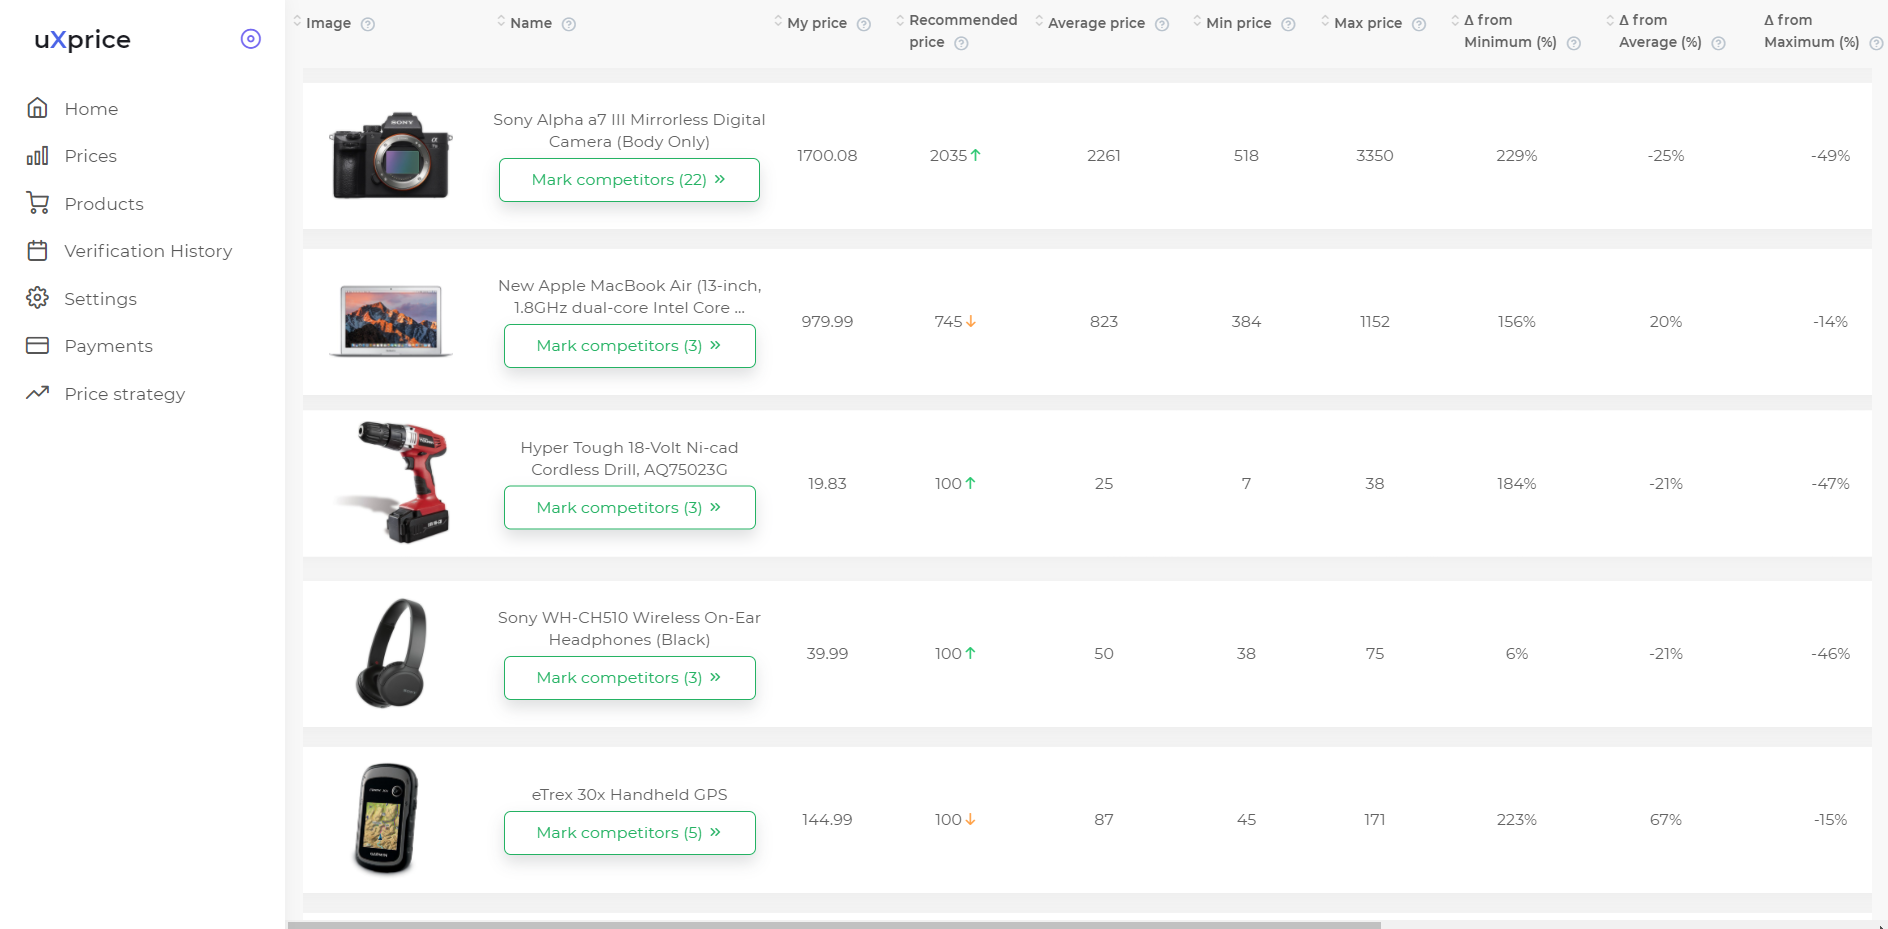Go to Price strategy
The width and height of the screenshot is (1888, 929).
pyautogui.click(x=125, y=394)
